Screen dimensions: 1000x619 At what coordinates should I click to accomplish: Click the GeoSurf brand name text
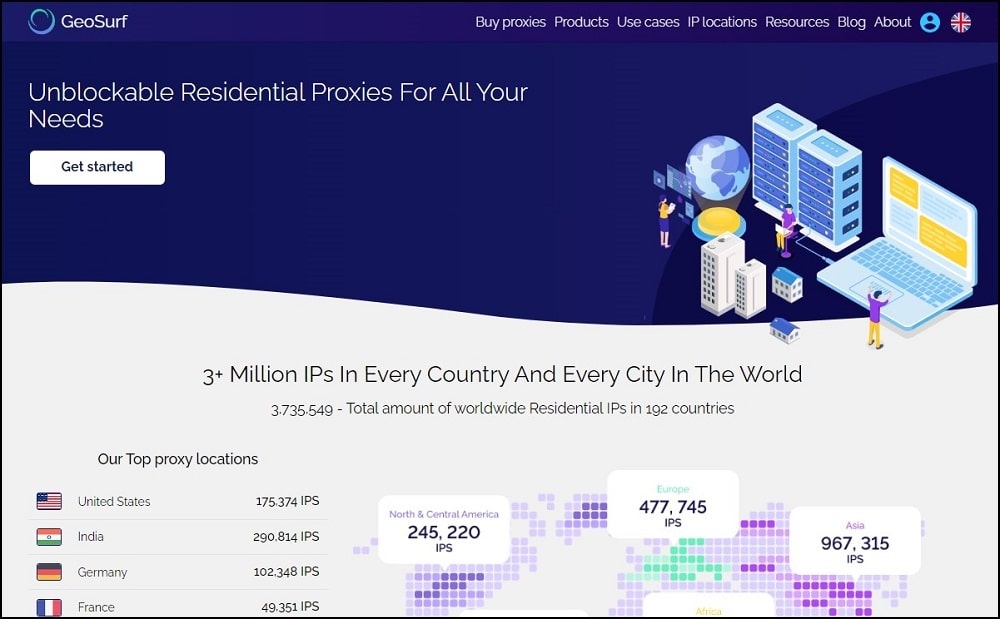click(x=94, y=22)
